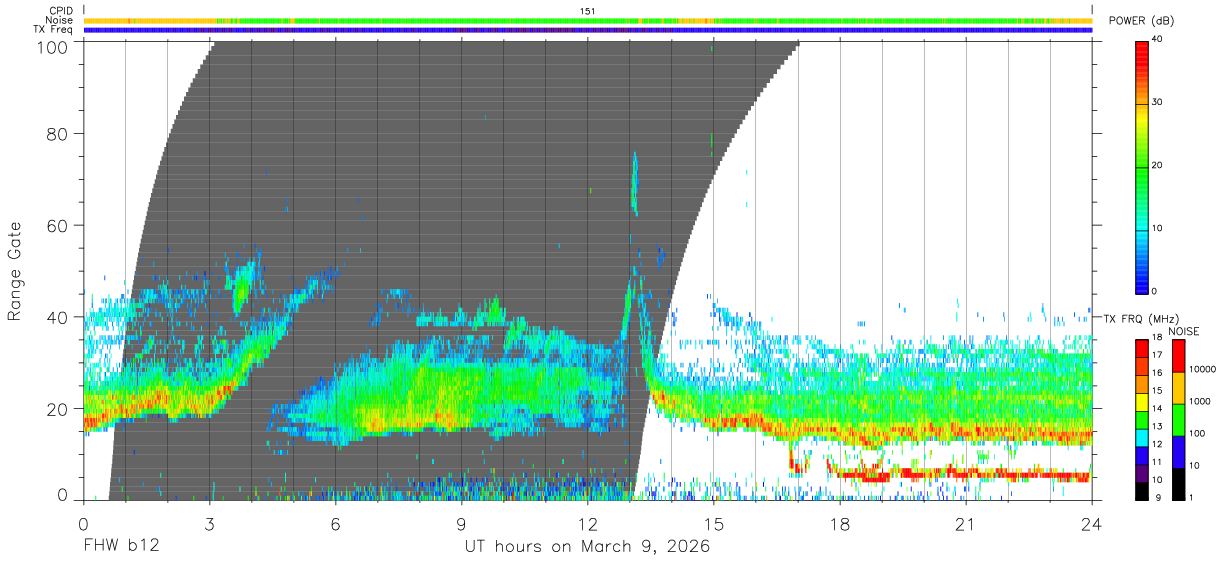Click the x-axis tick label "3"
Viewport: 1228px width, 567px height.
click(210, 524)
